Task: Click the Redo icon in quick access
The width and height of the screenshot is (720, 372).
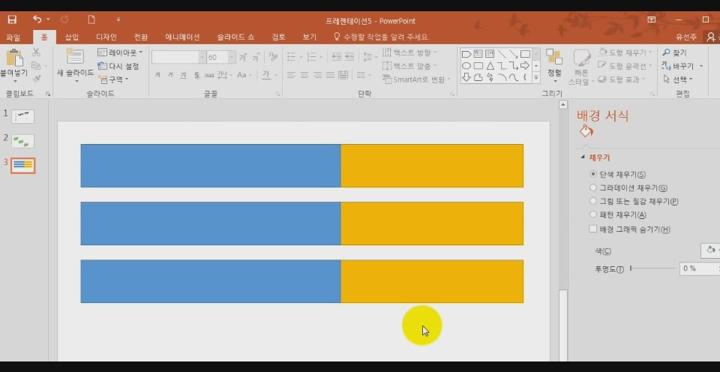Action: click(65, 19)
